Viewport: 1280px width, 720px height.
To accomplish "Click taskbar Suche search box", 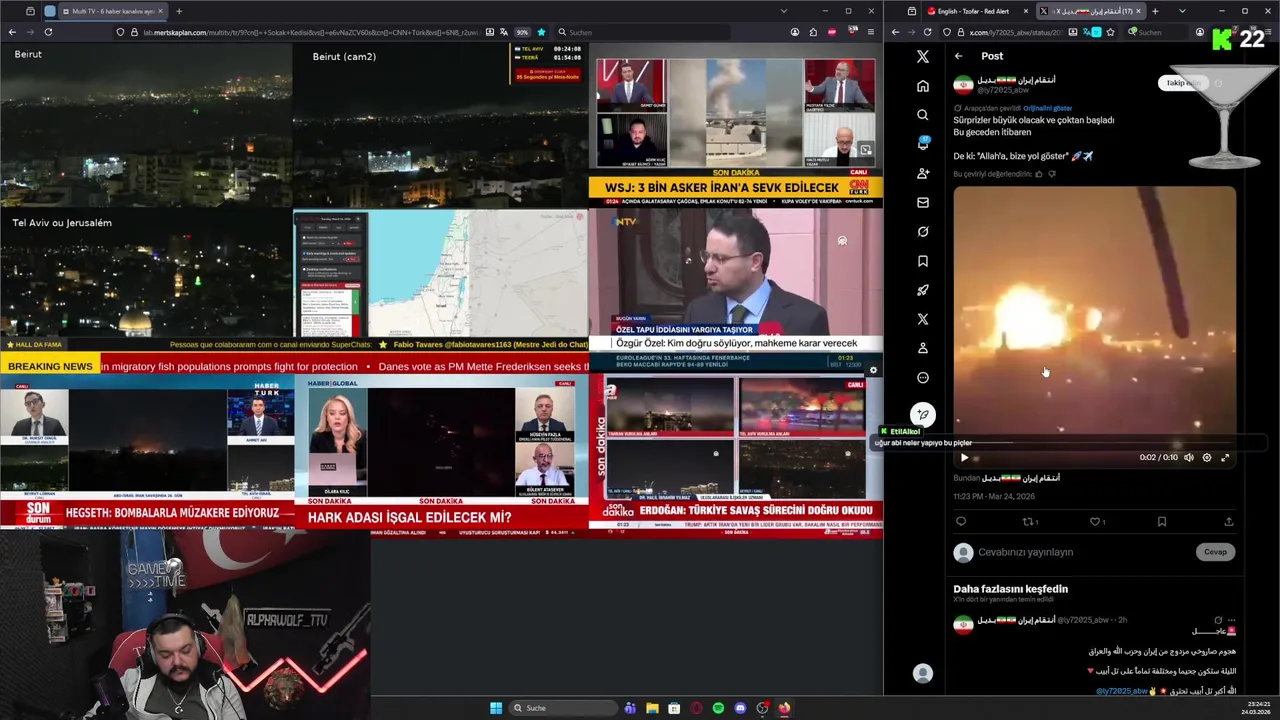I will (562, 708).
